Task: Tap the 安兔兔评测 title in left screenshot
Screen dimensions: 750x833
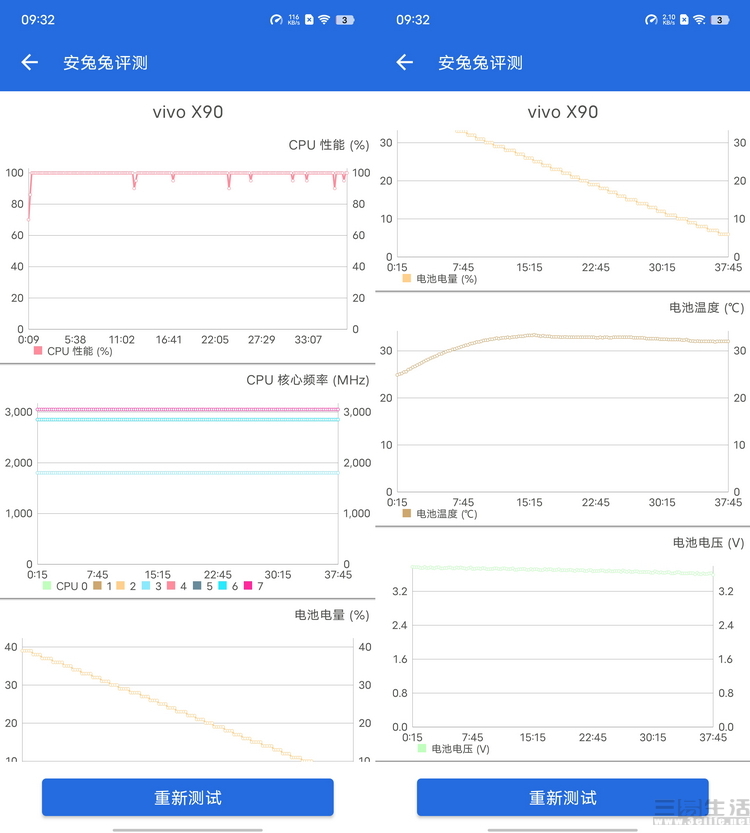Action: tap(105, 63)
